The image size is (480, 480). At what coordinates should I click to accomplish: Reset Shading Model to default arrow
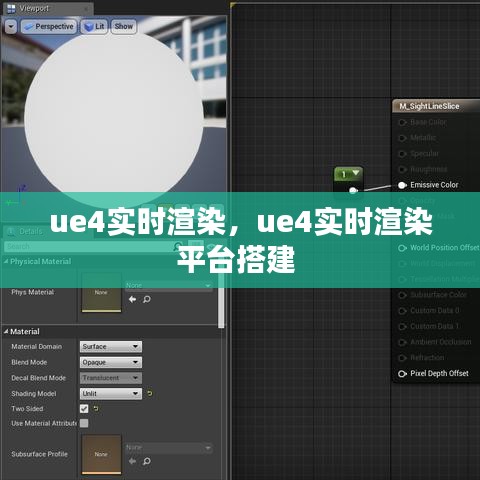(150, 394)
